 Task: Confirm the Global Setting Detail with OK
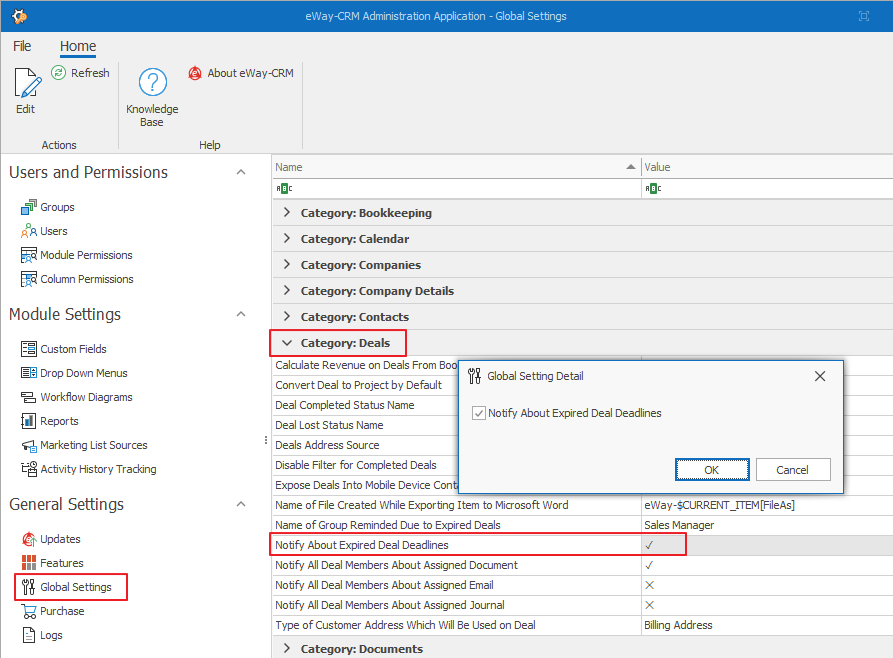click(711, 469)
